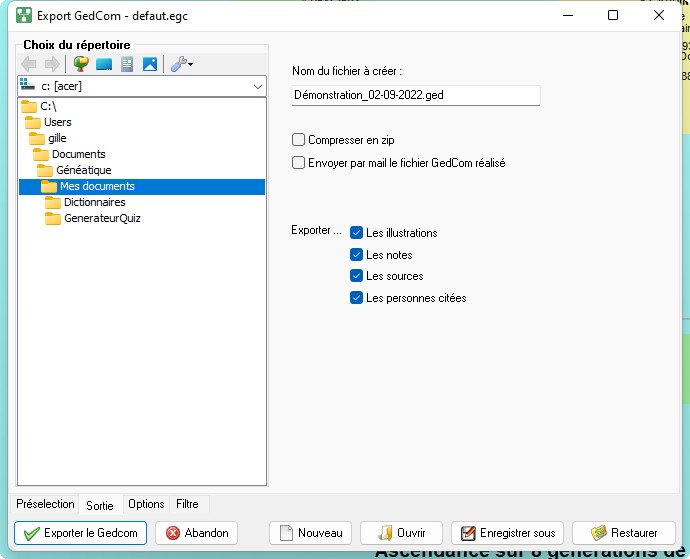
Task: Open the genealogy tree folder shortcut icon
Action: tap(81, 64)
